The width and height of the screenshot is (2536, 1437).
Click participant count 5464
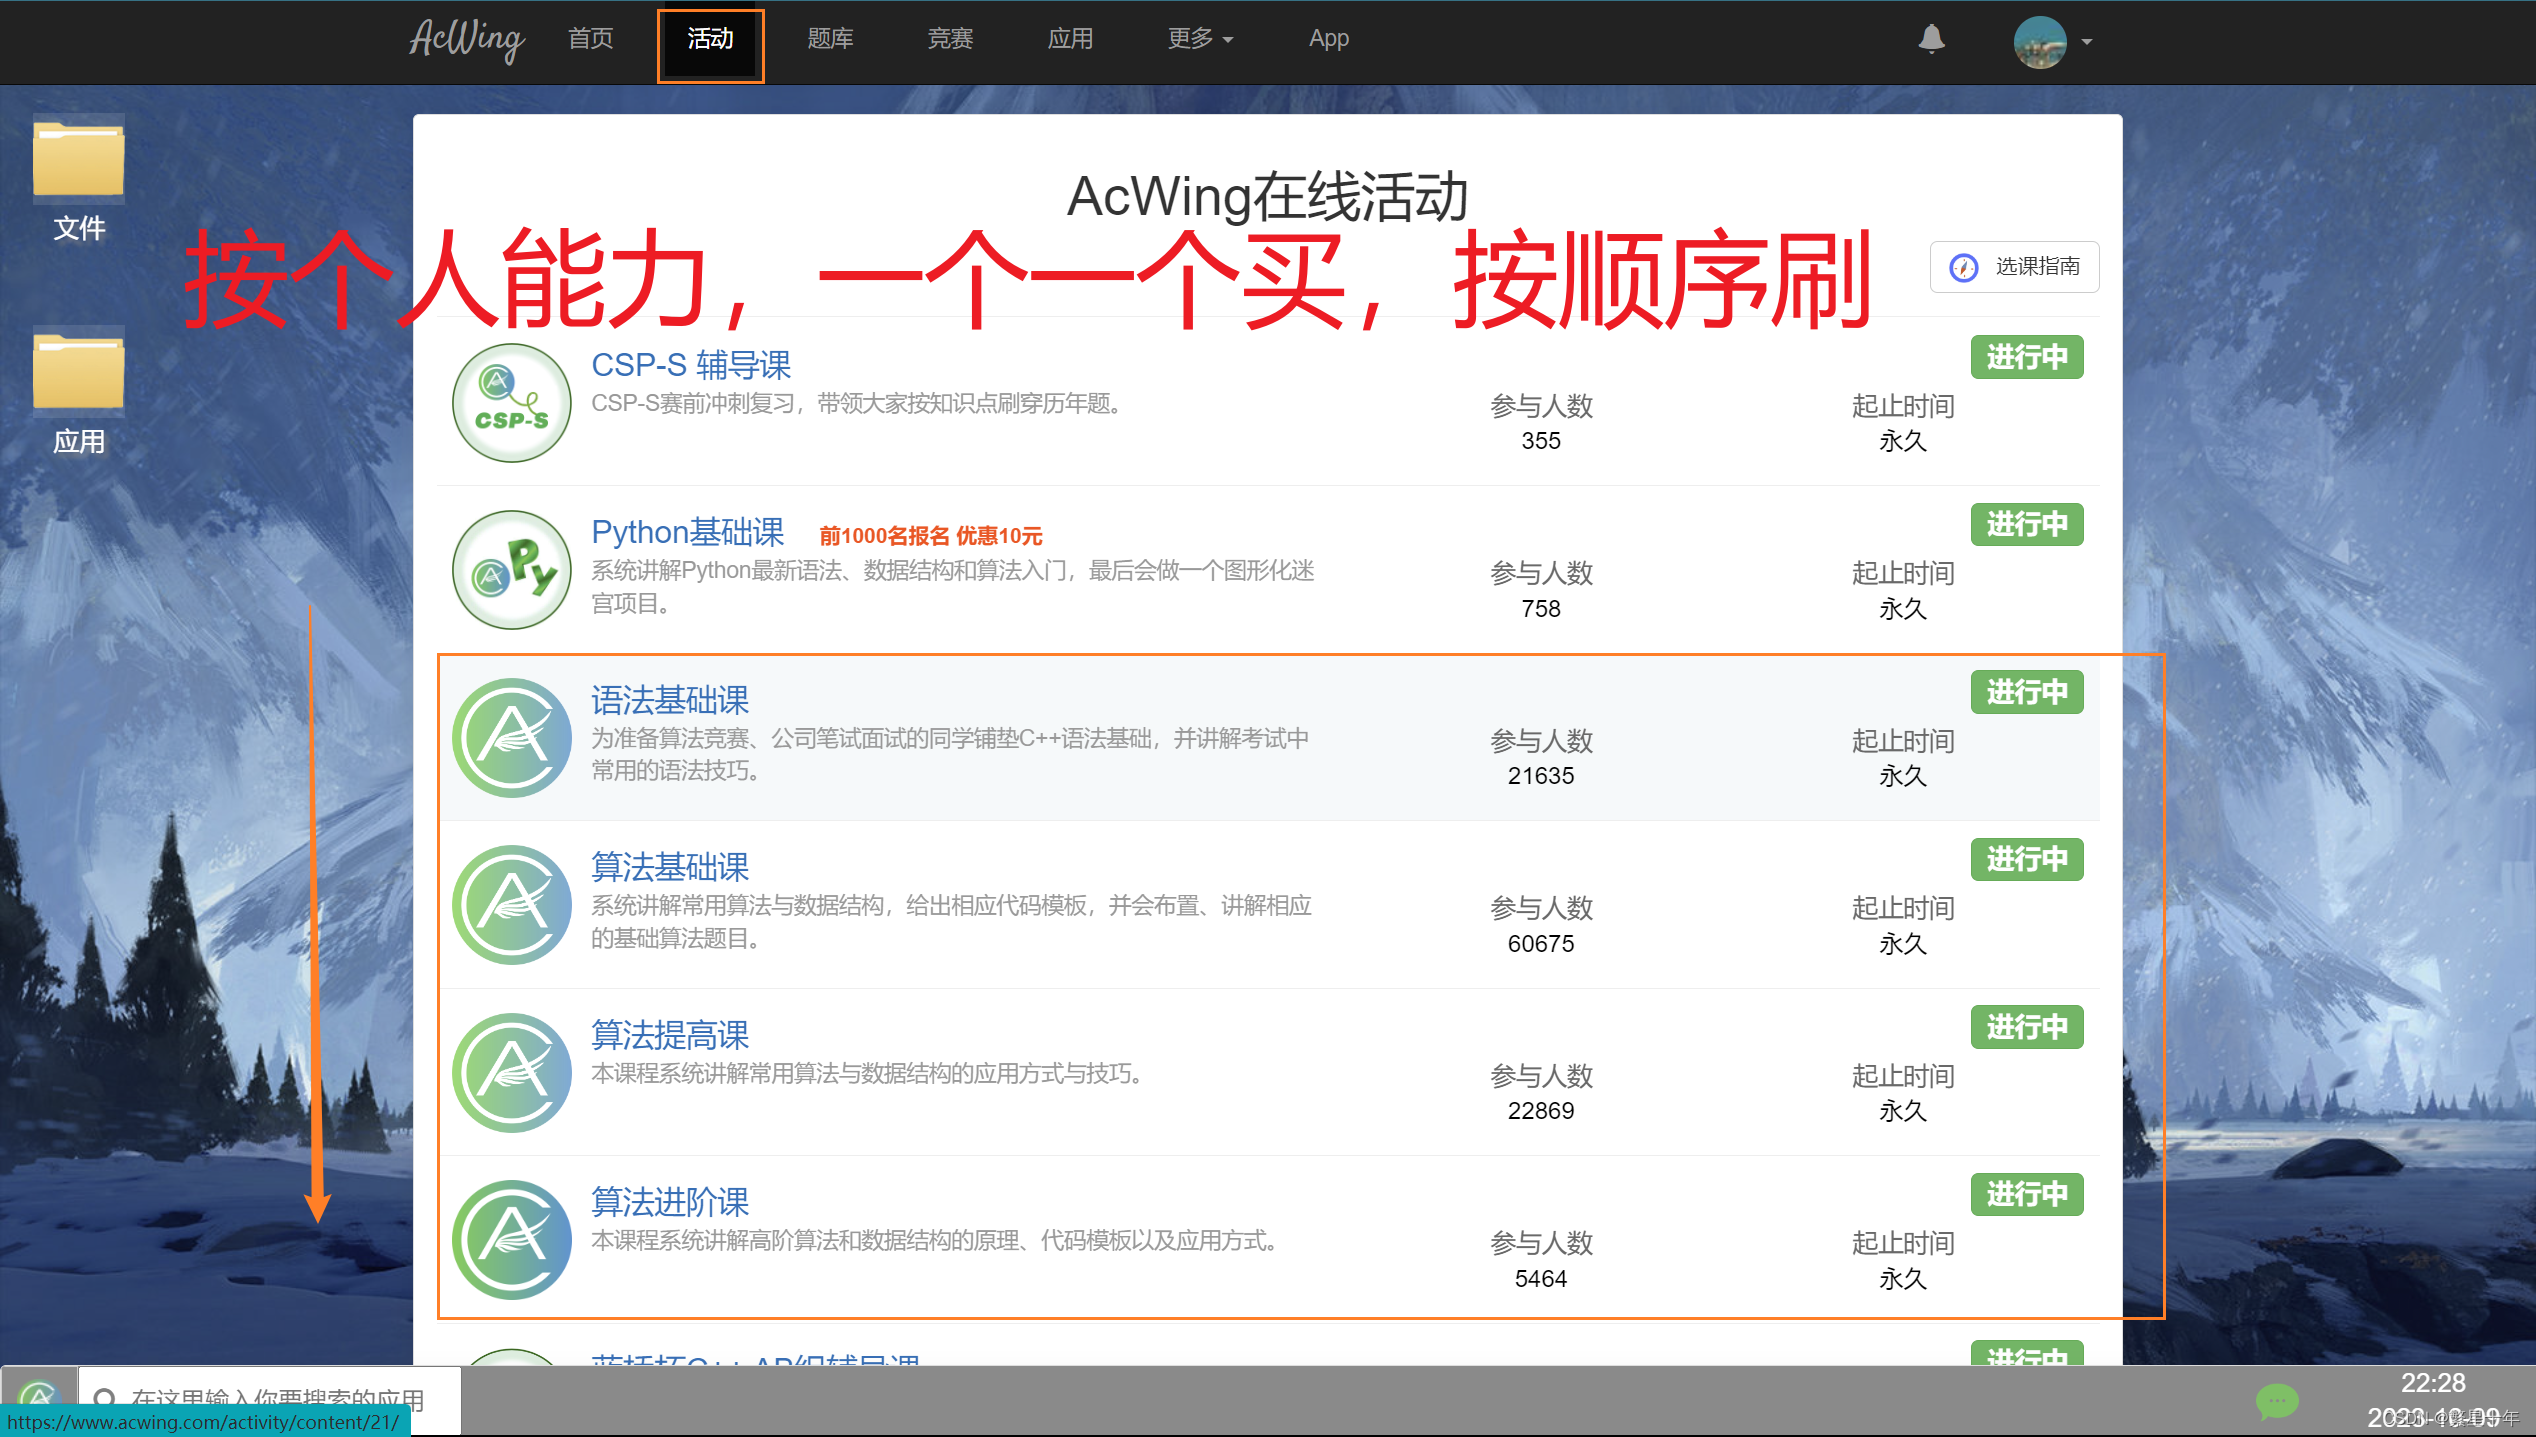tap(1541, 1279)
